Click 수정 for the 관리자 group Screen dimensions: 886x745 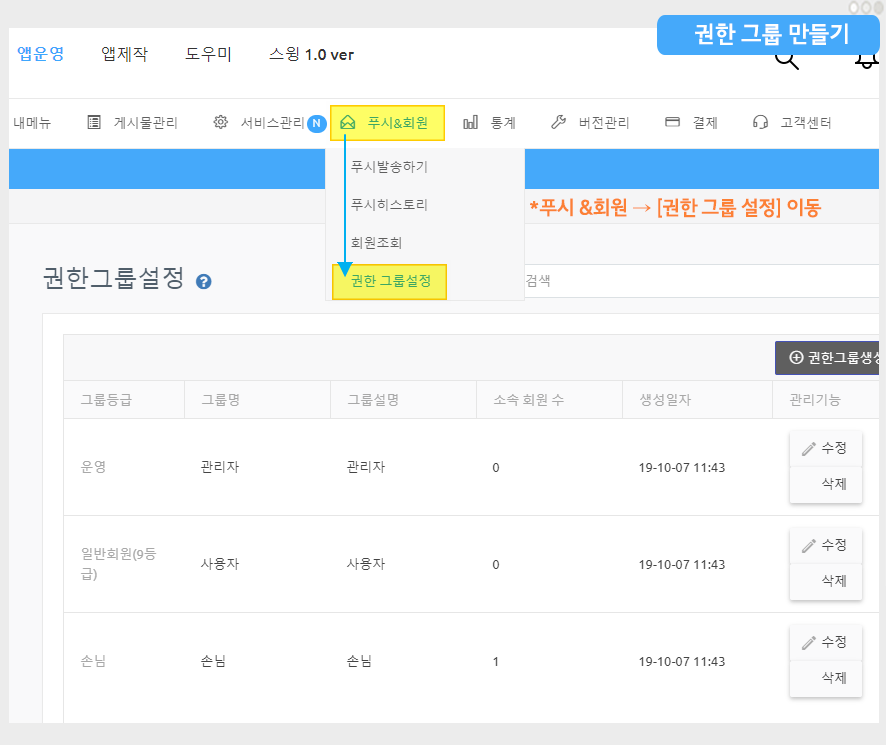[x=825, y=448]
